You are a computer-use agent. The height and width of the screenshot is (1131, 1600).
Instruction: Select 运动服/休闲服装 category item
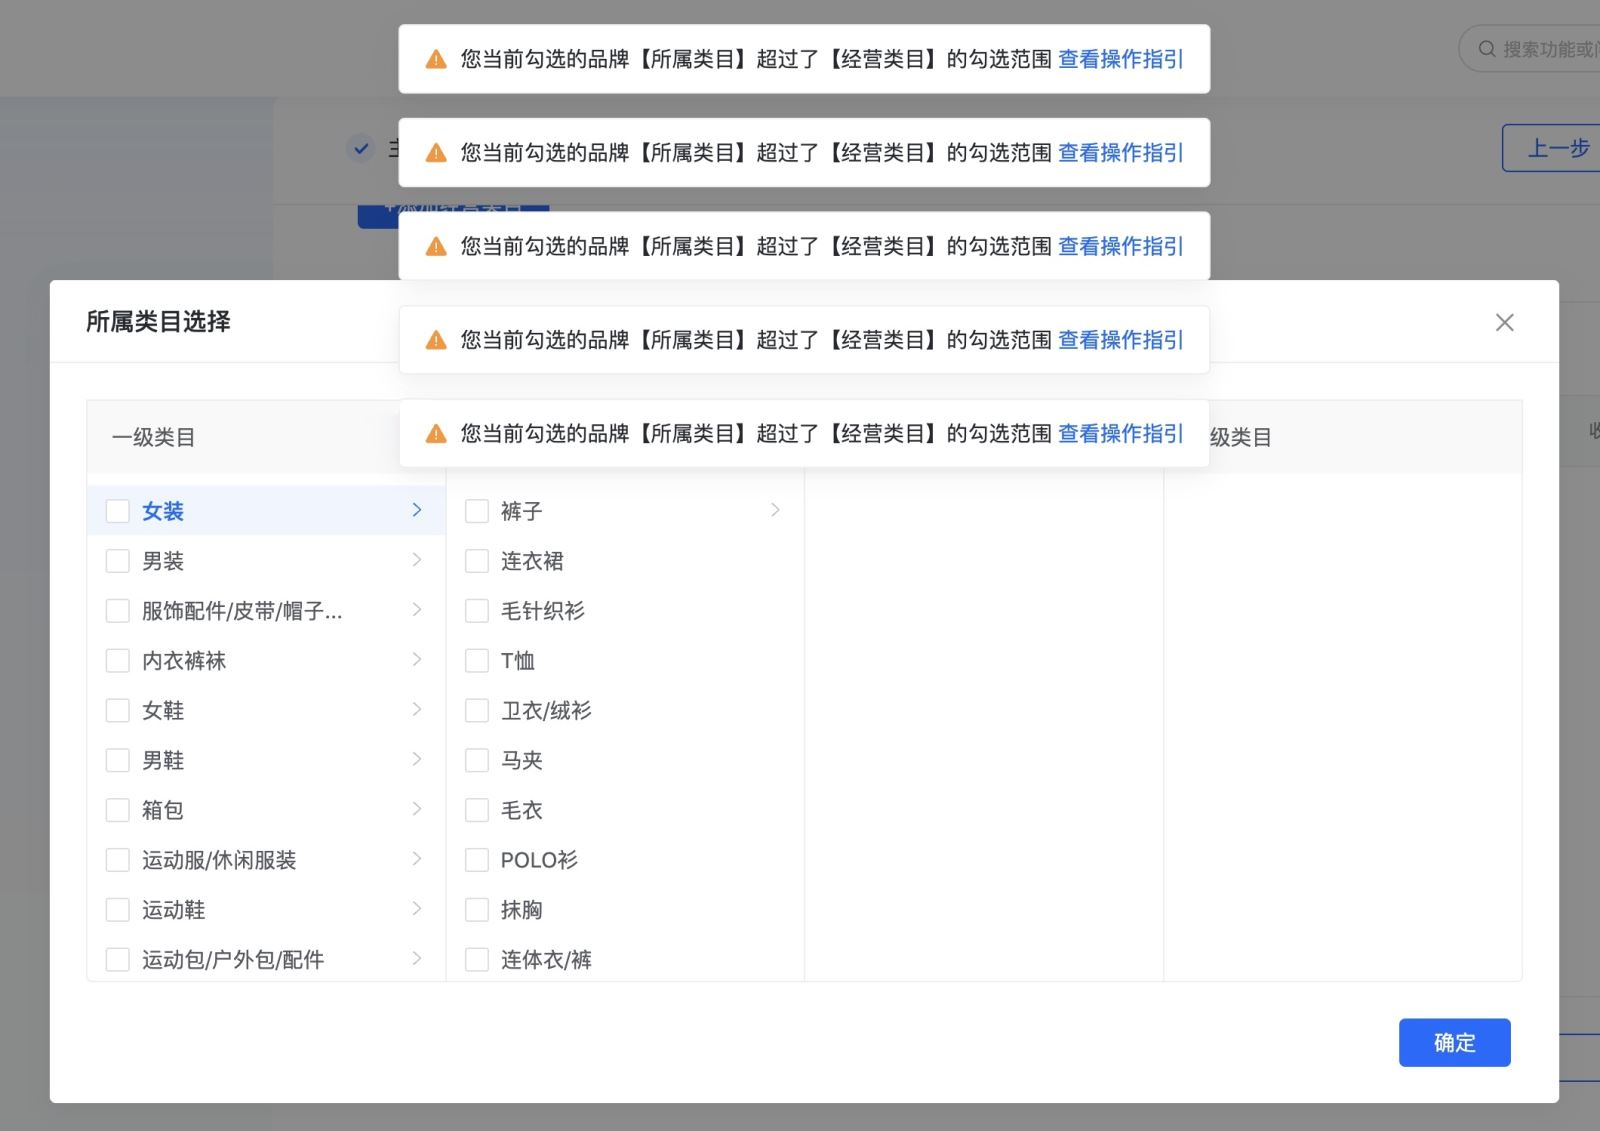(x=219, y=860)
